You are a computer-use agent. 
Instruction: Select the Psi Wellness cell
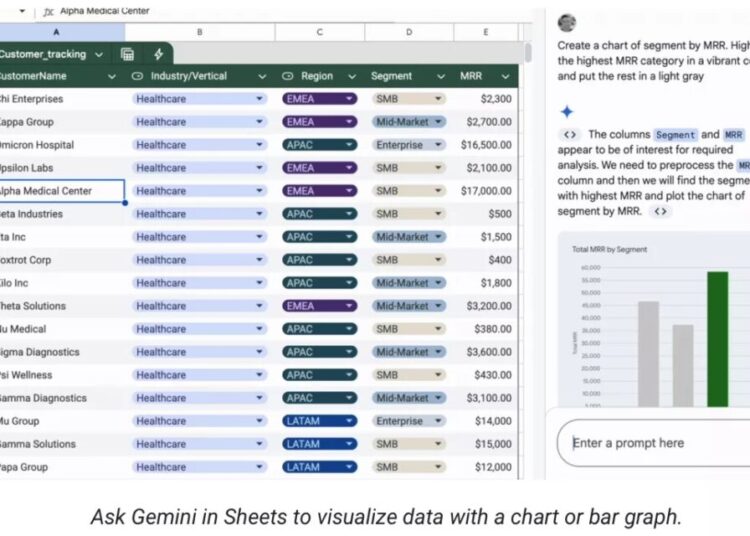click(62, 375)
